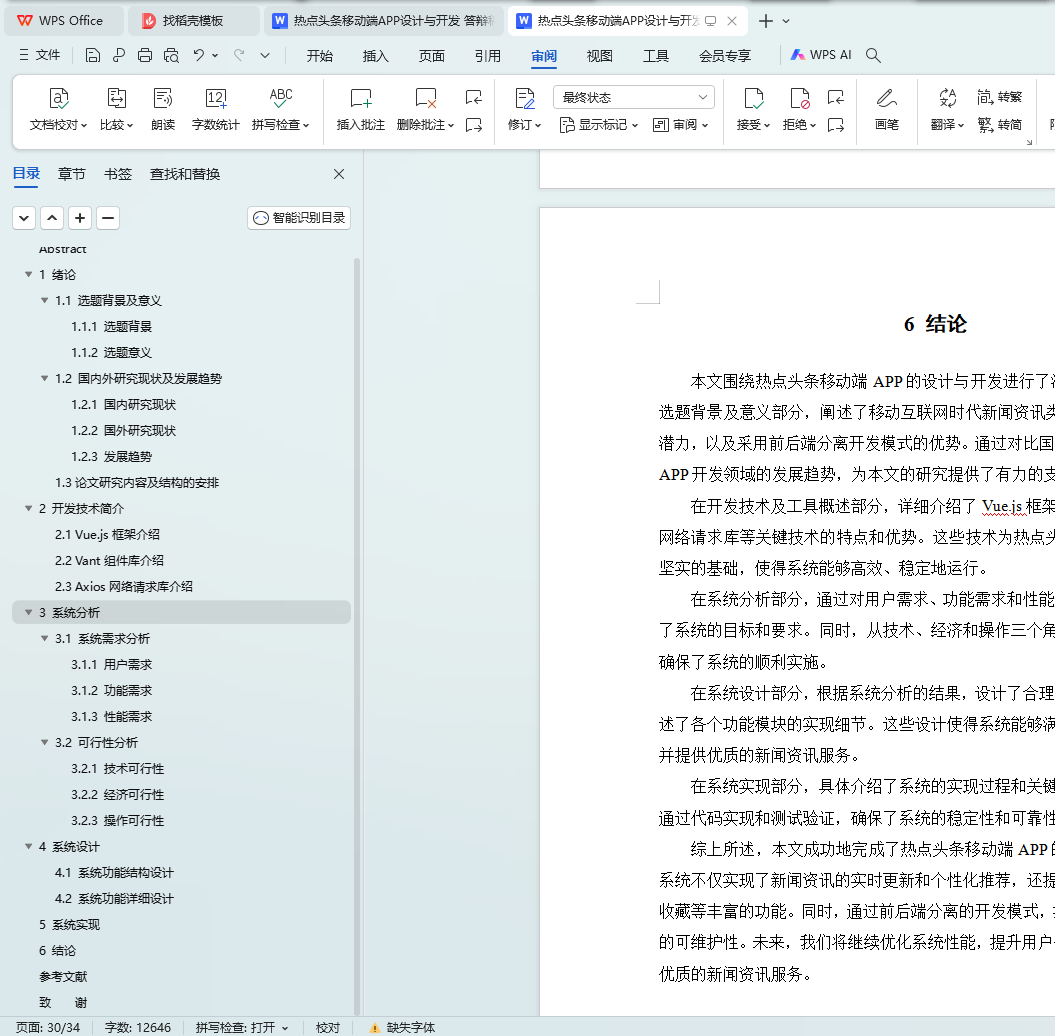Run 拼写检查 spell check
1055x1036 pixels.
(x=281, y=110)
